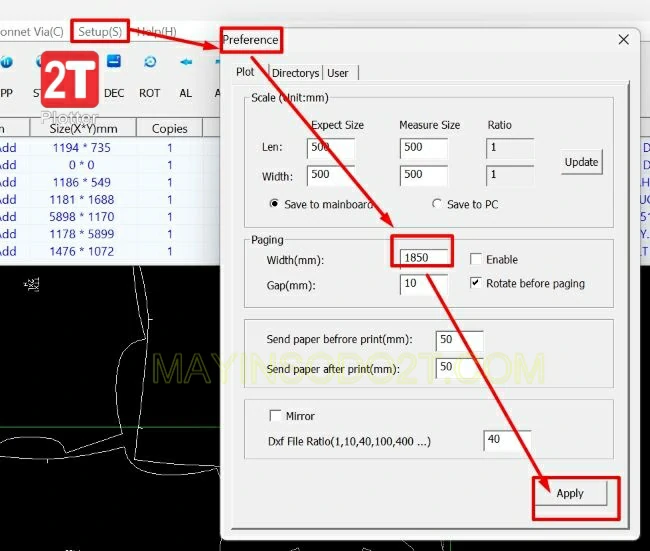Switch to the Directorys tab
650x551 pixels.
295,73
